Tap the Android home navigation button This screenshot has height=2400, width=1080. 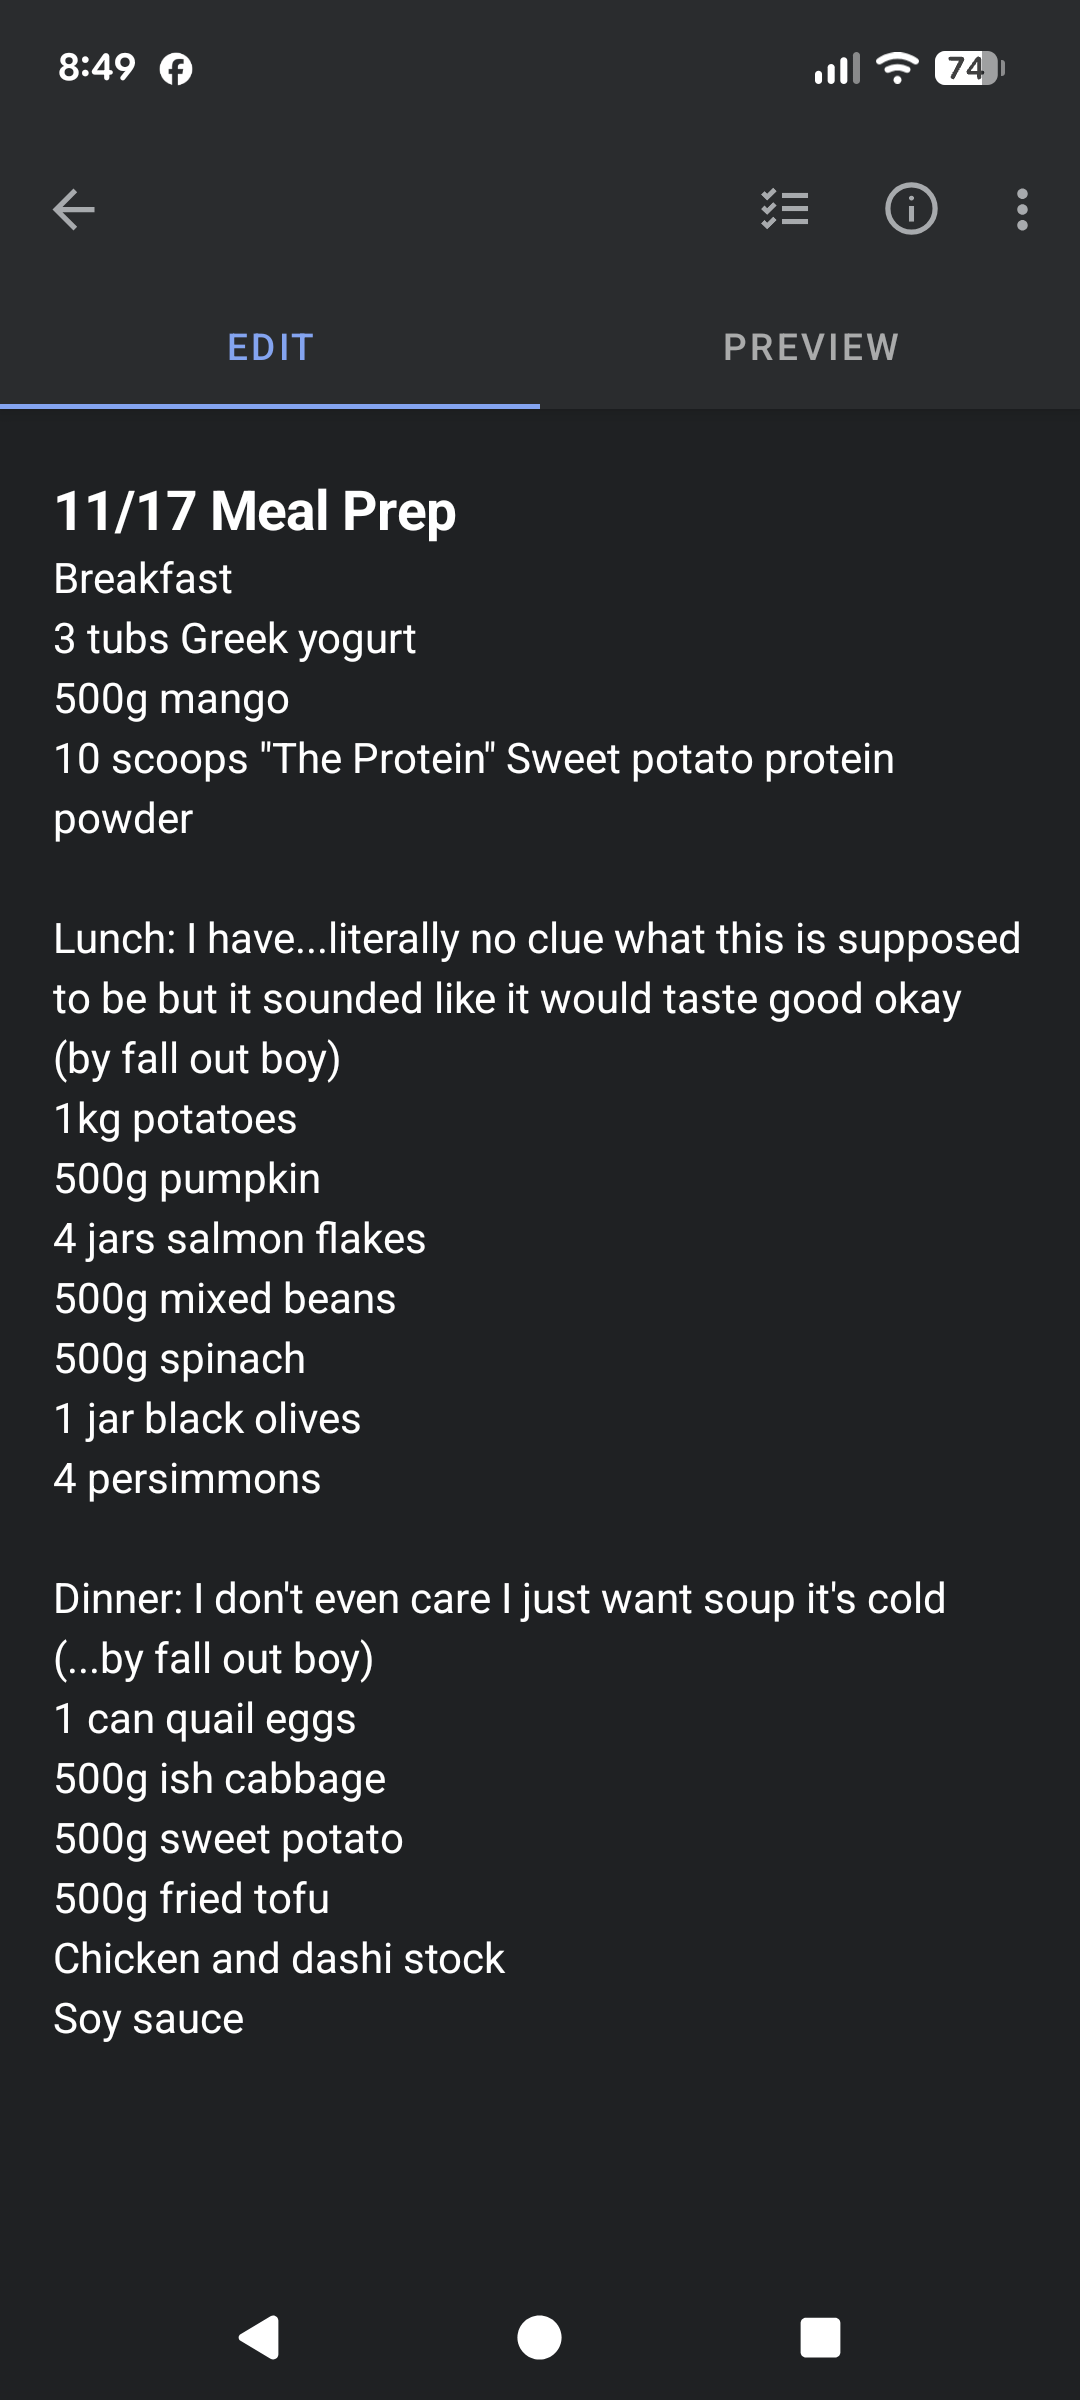[x=540, y=2338]
